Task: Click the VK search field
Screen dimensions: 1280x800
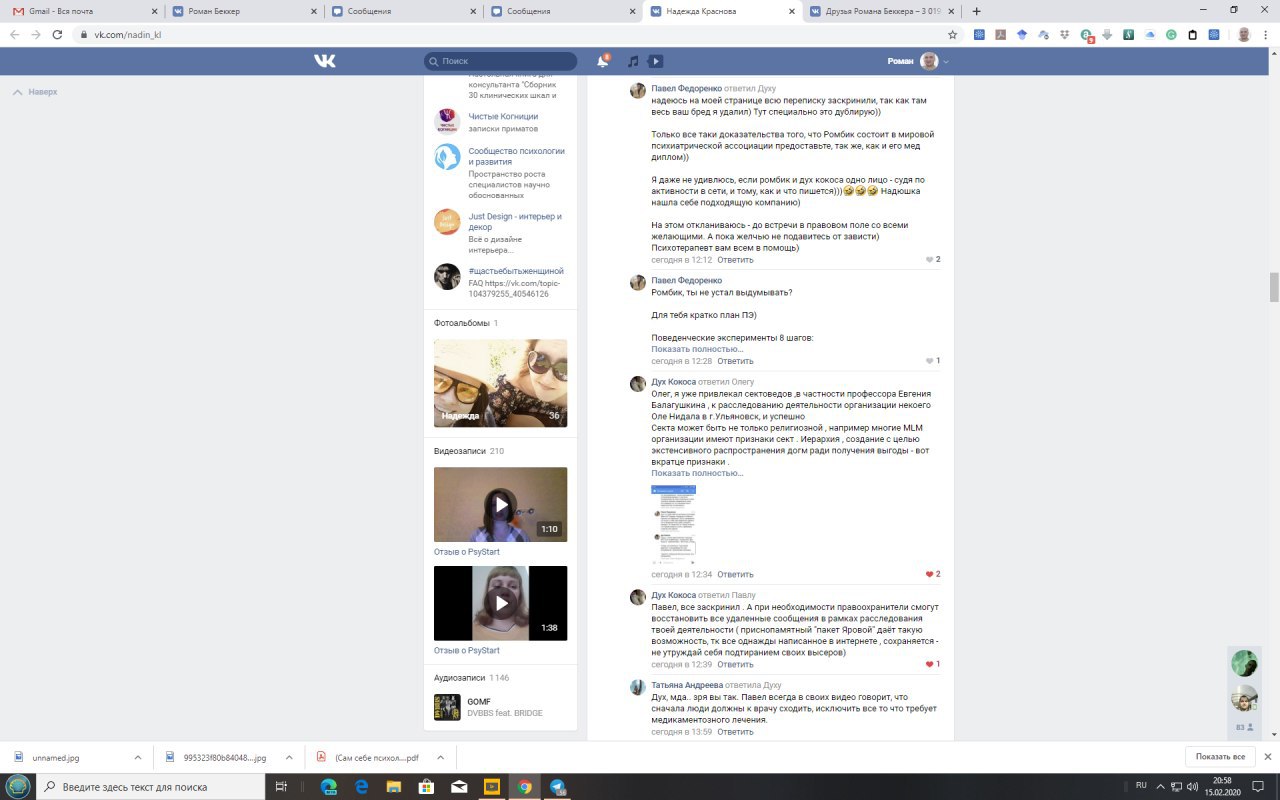Action: coord(500,61)
